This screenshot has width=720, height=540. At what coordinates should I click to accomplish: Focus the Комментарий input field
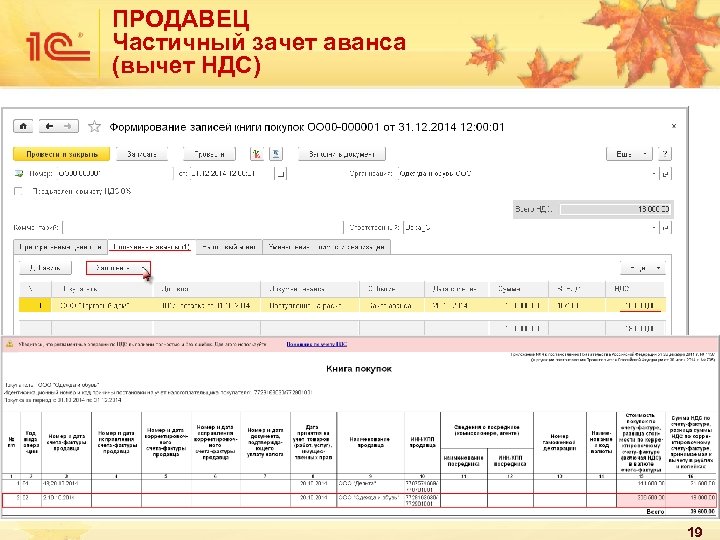pyautogui.click(x=202, y=227)
